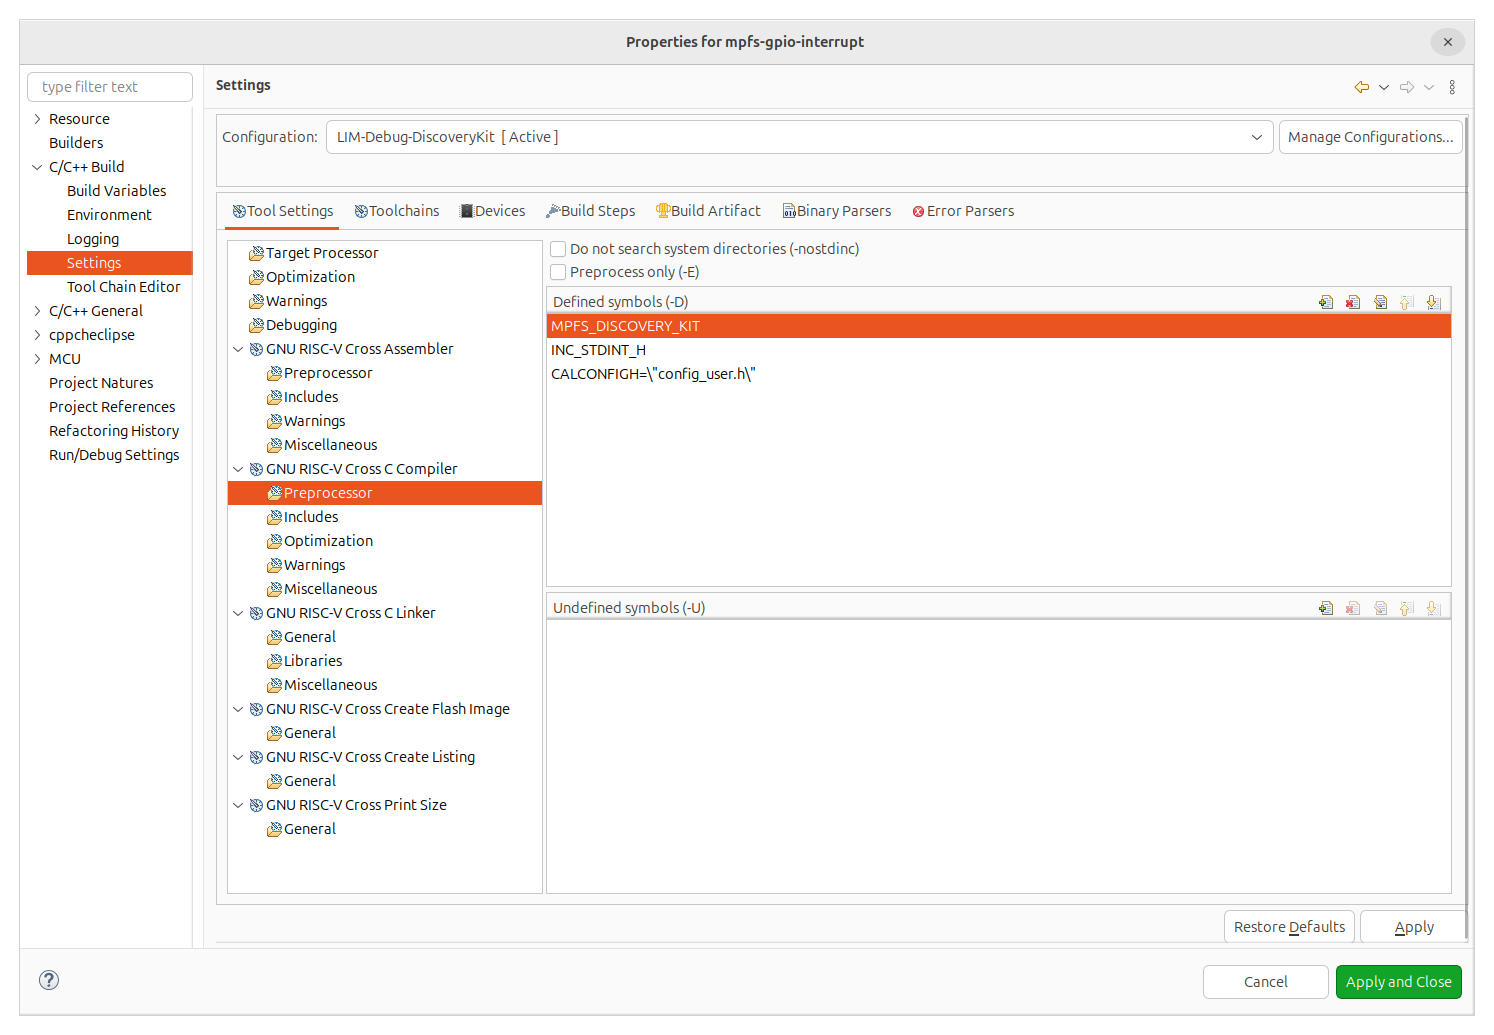Open the Build Steps tab
The image size is (1494, 1035).
tap(591, 210)
